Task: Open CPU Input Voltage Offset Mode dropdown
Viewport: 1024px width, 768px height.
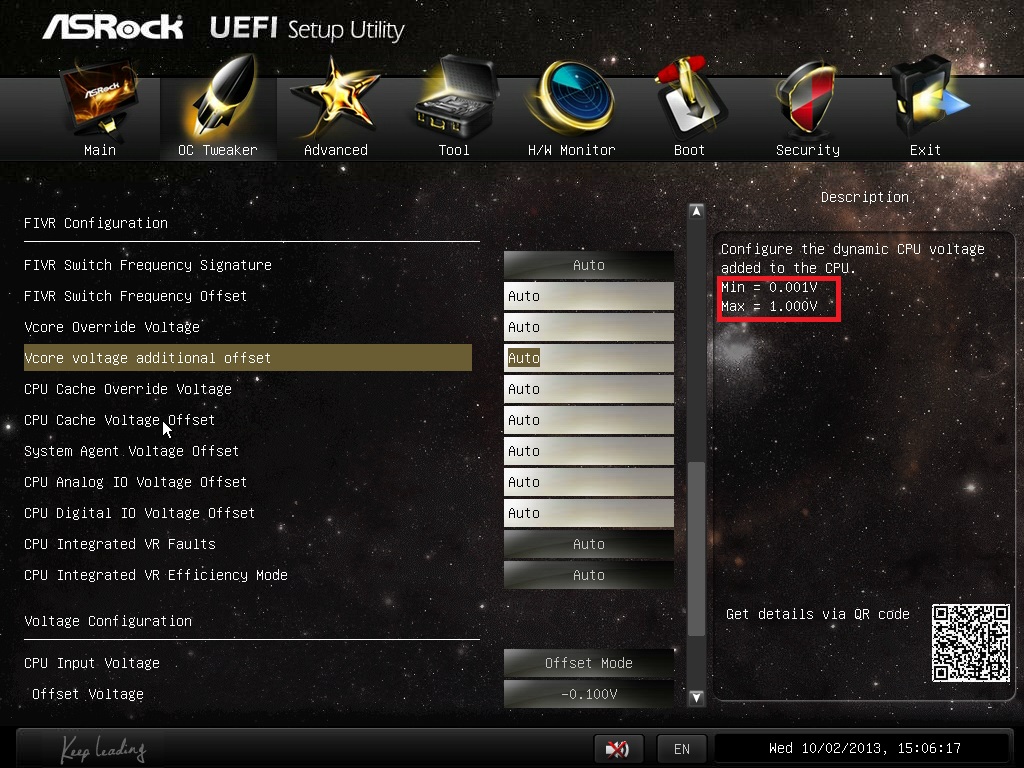Action: [588, 663]
